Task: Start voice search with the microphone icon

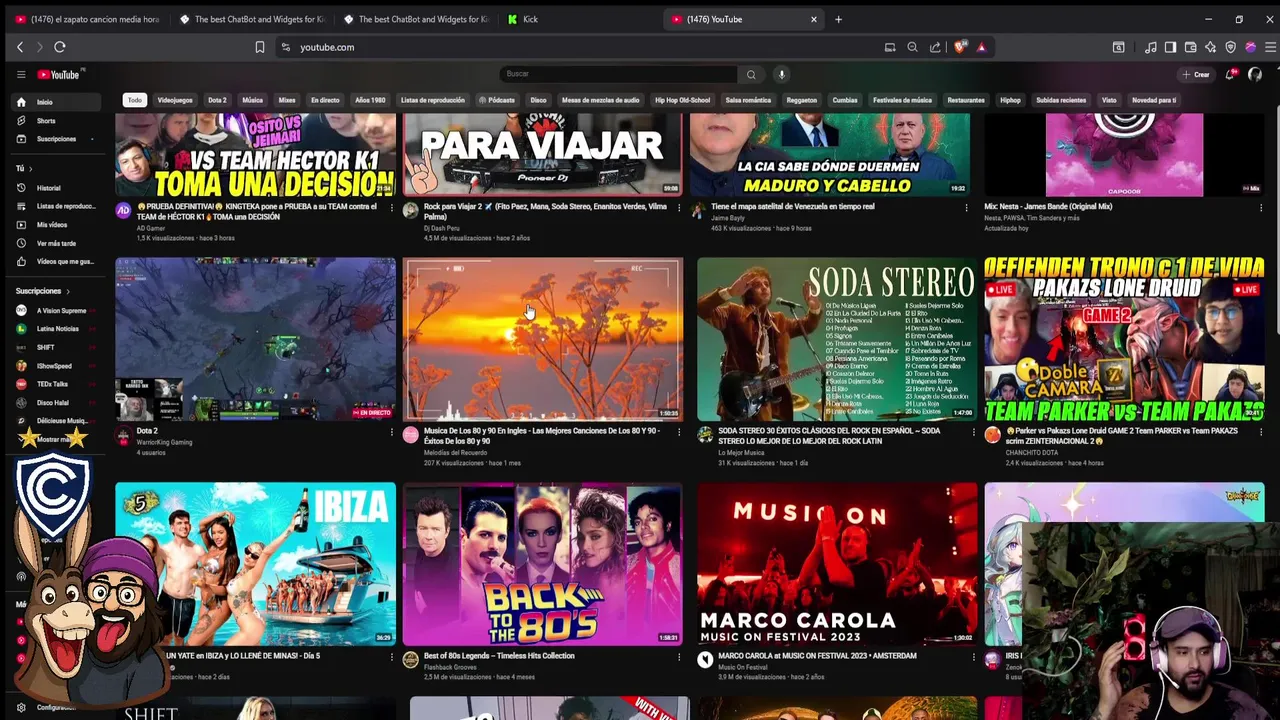Action: click(782, 74)
